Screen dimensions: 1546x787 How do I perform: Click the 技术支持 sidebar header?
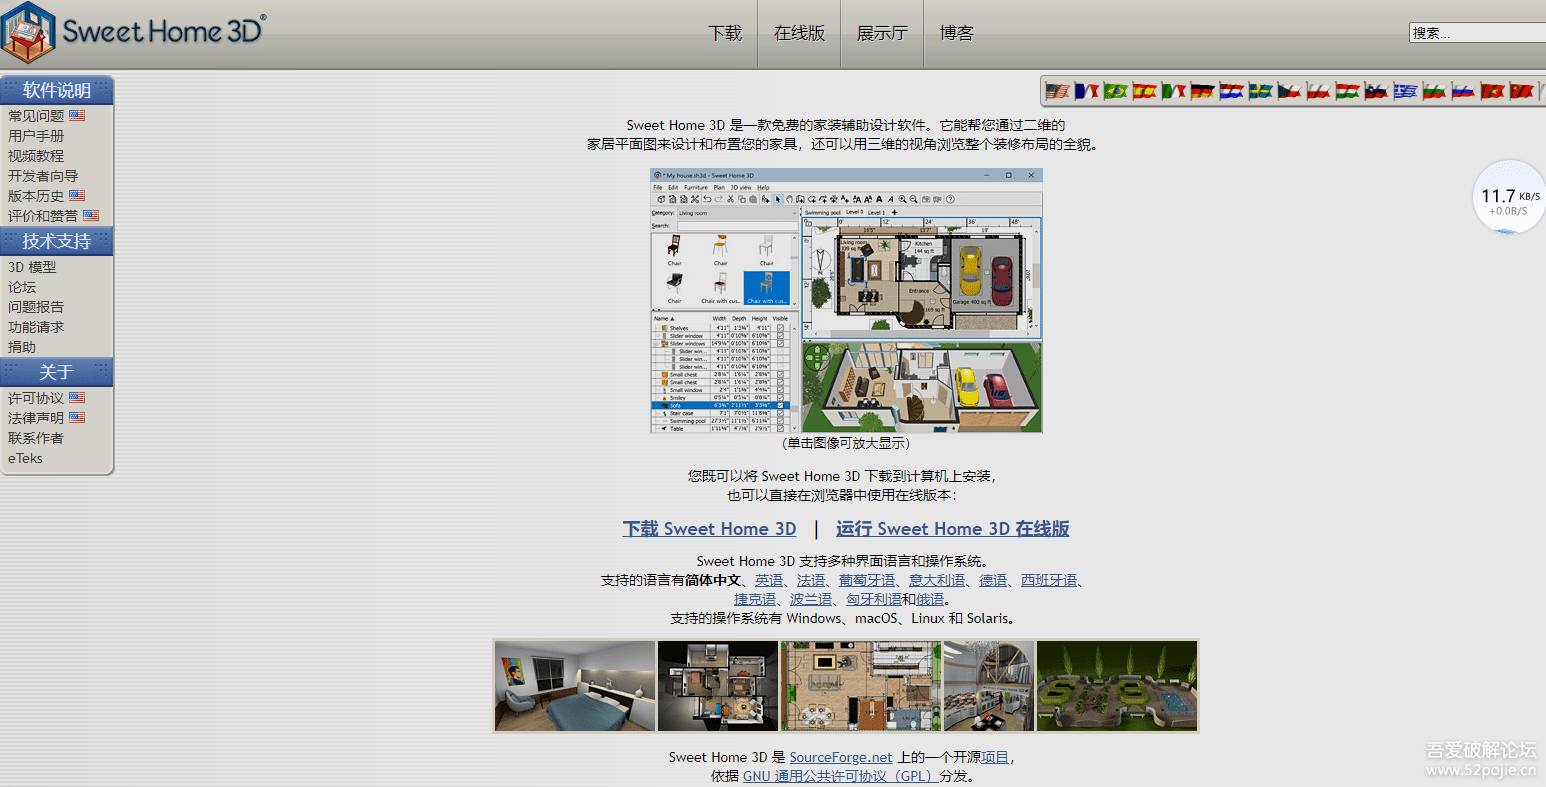click(57, 241)
